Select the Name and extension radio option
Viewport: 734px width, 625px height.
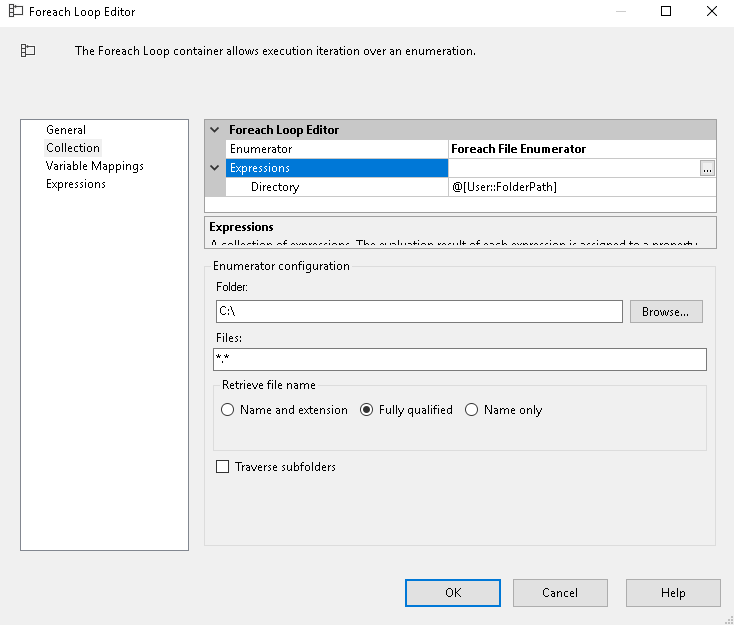(228, 410)
